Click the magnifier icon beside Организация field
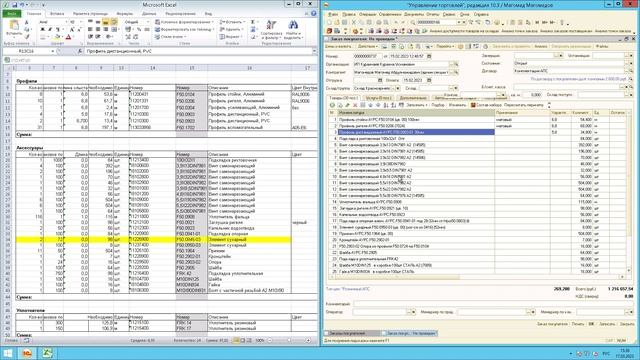Screen dimensions: 640x360 (x=456, y=64)
